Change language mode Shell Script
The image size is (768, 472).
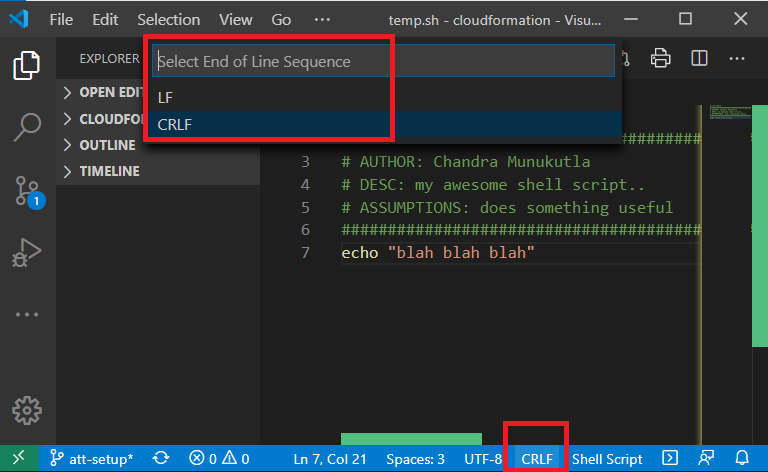pos(607,459)
